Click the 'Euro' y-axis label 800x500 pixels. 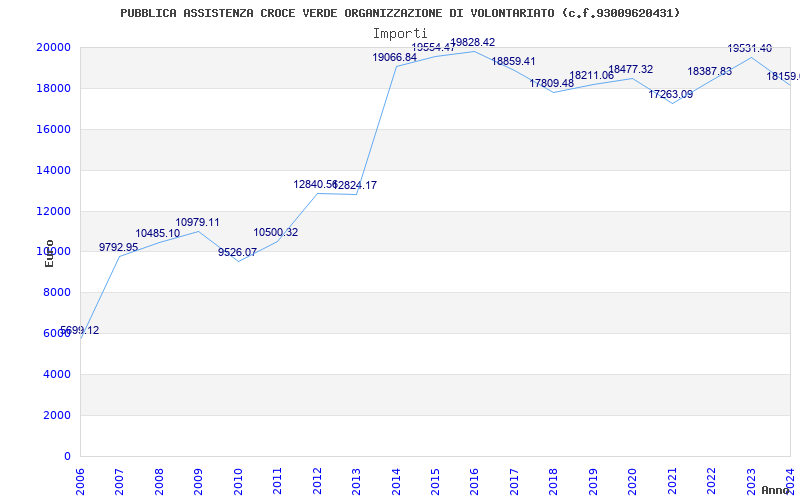click(x=49, y=254)
